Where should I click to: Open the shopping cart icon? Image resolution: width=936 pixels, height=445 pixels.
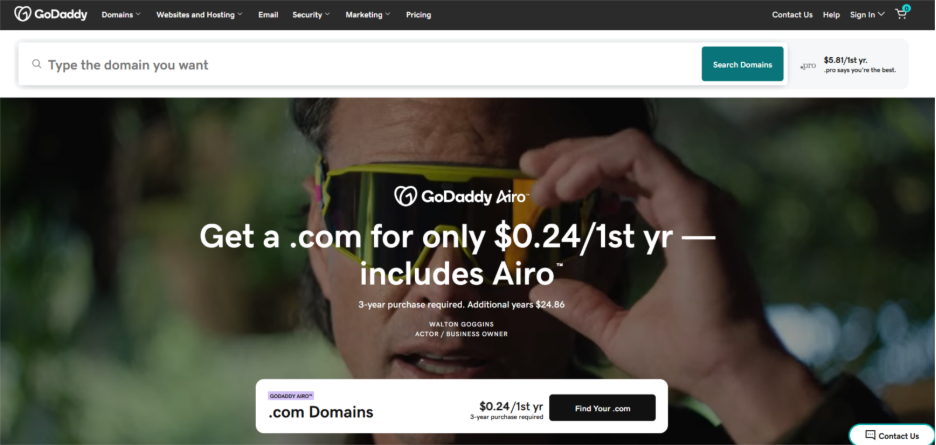point(901,14)
